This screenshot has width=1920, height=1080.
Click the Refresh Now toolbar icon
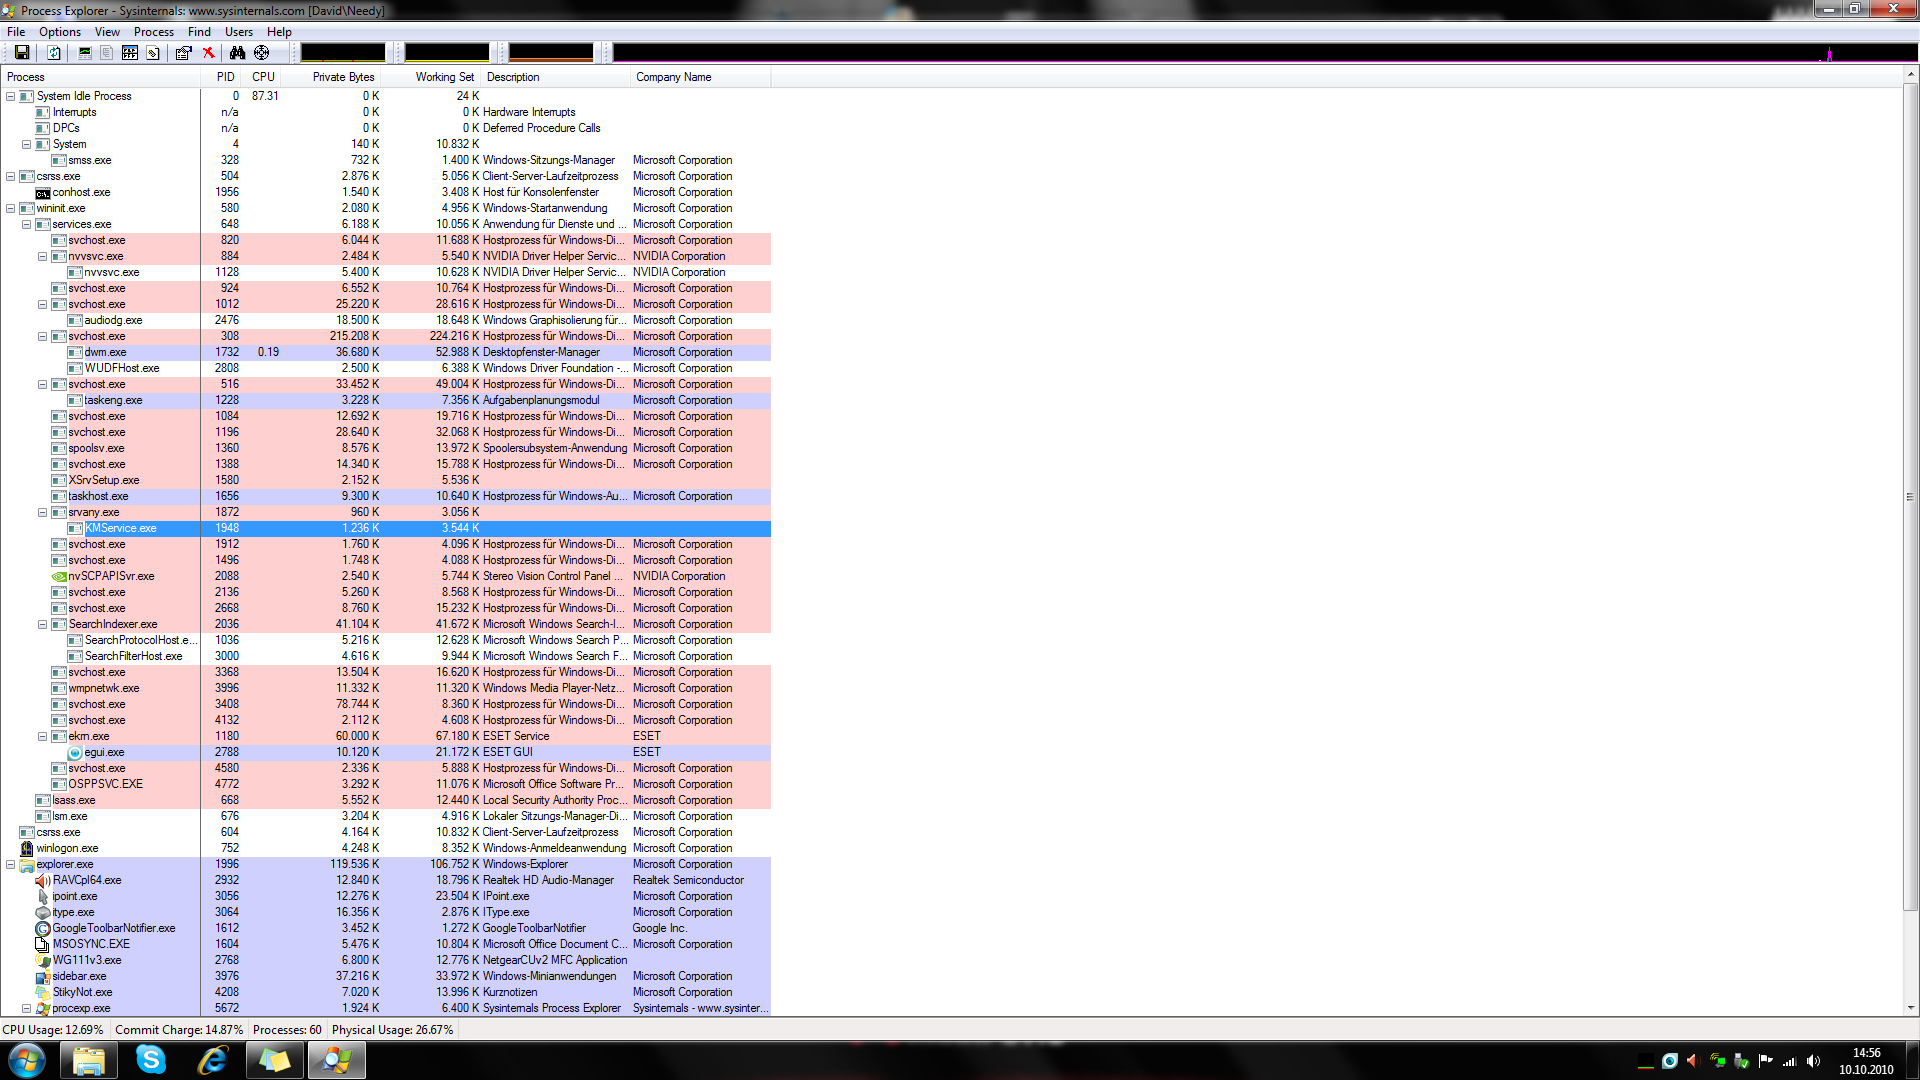tap(54, 53)
